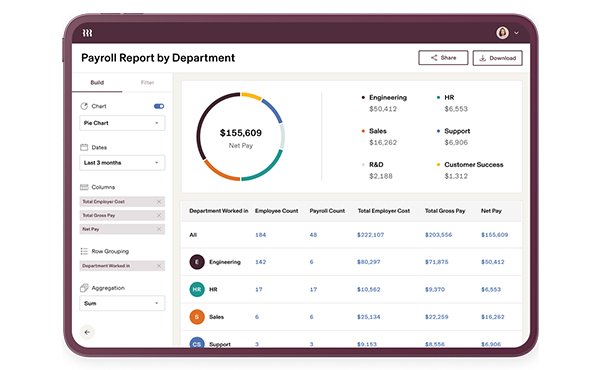
Task: Click the teal HR donut segment
Action: coord(268,170)
